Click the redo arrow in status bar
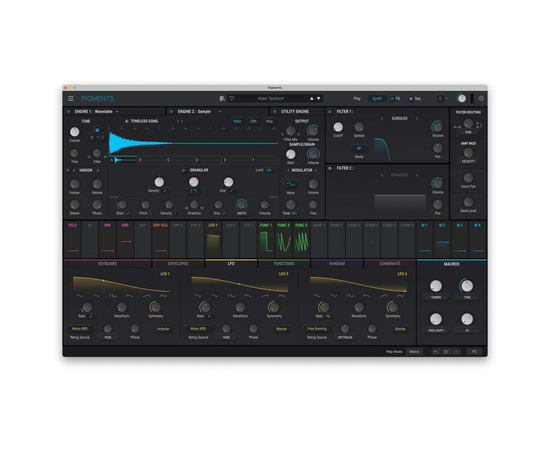This screenshot has width=550, height=450. pyautogui.click(x=456, y=351)
